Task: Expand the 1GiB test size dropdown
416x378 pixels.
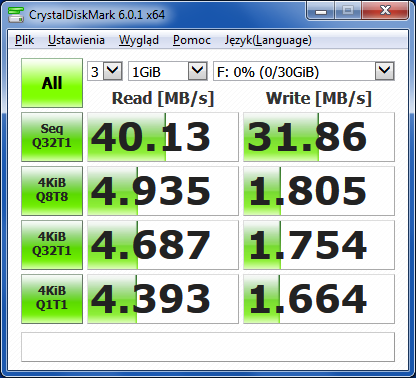Action: click(x=168, y=71)
